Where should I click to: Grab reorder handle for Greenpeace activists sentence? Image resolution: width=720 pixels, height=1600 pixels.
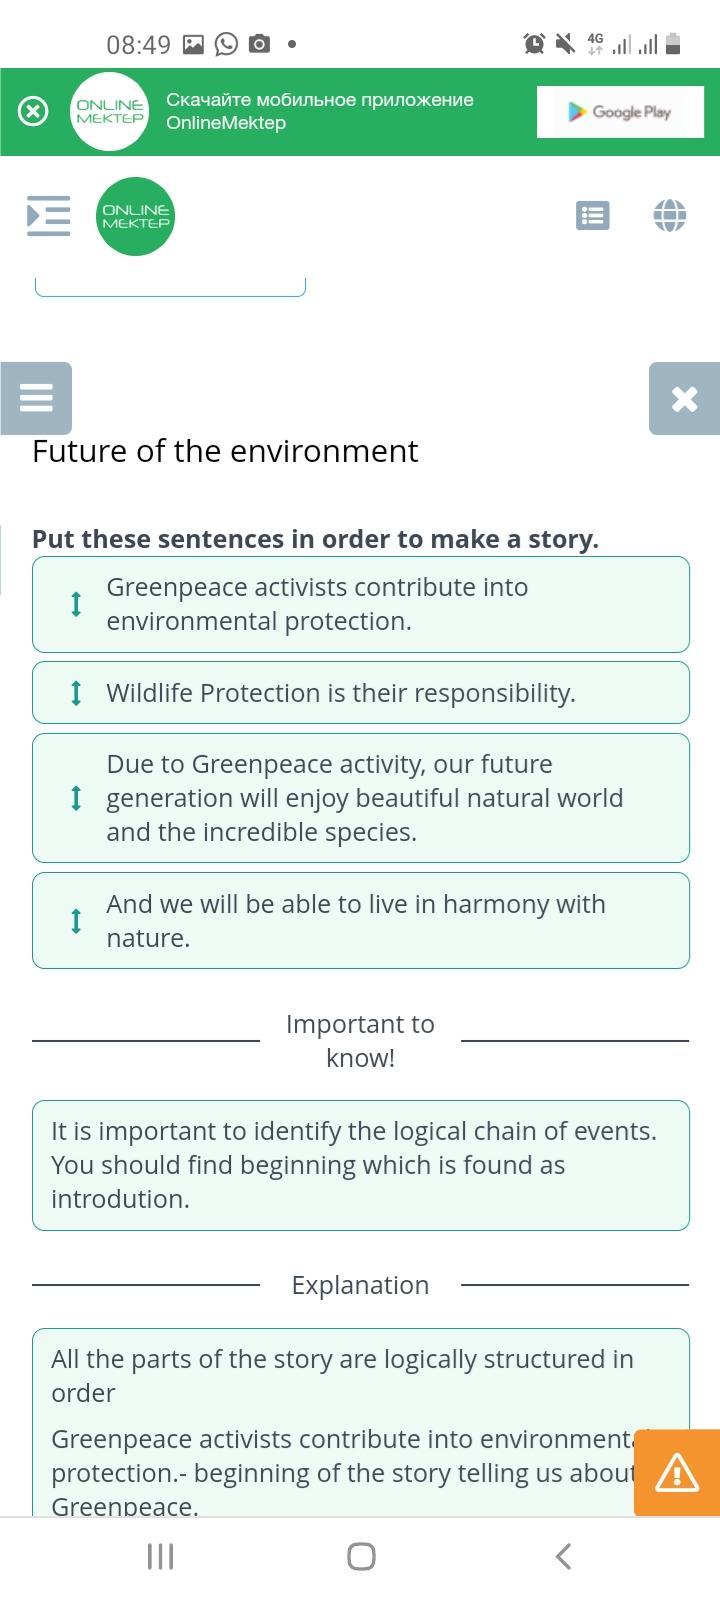coord(76,604)
